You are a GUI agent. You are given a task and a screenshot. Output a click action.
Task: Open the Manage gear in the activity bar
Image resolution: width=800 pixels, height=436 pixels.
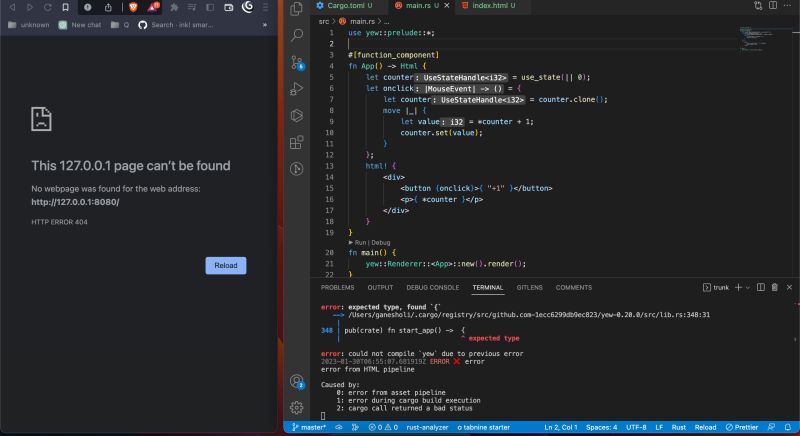[296, 407]
